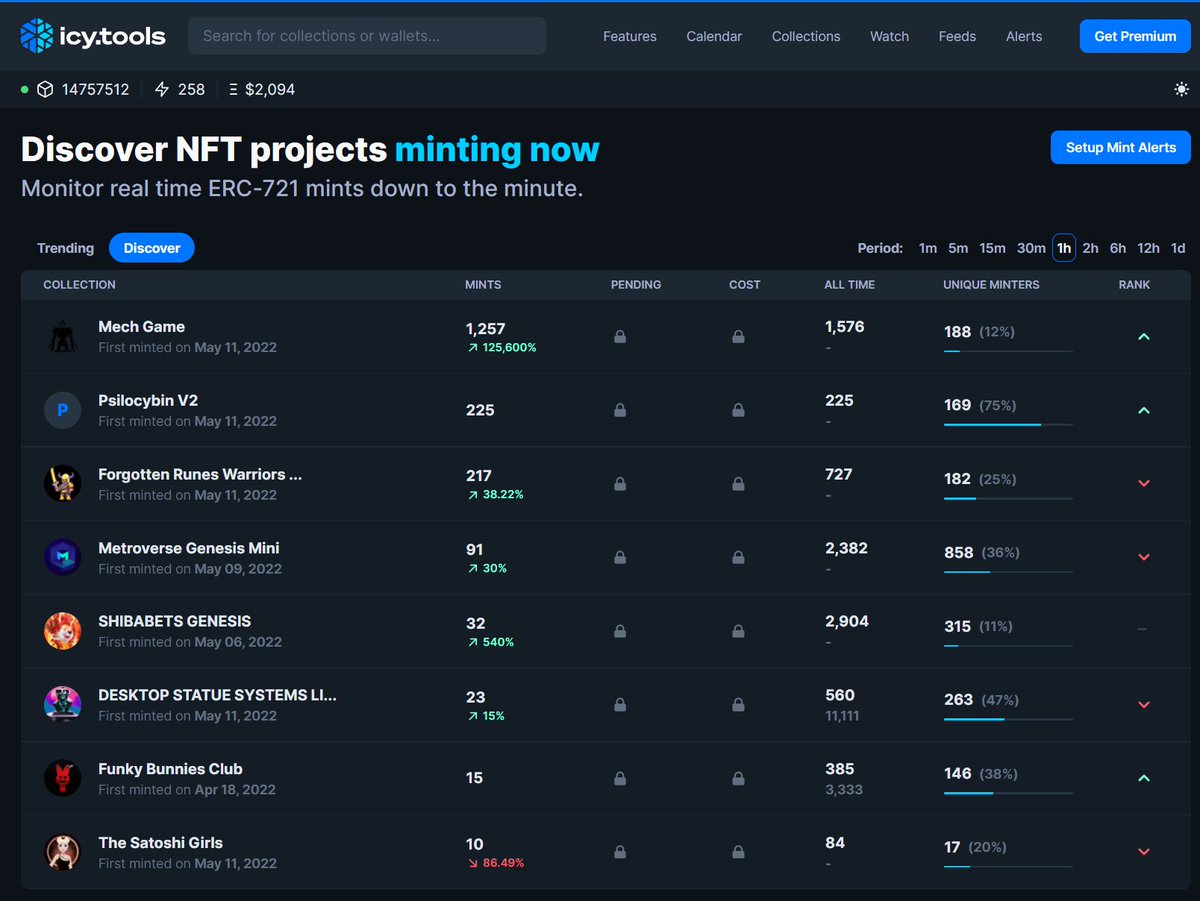Click The Satoshi Girls avatar
This screenshot has height=901, width=1200.
tap(62, 853)
